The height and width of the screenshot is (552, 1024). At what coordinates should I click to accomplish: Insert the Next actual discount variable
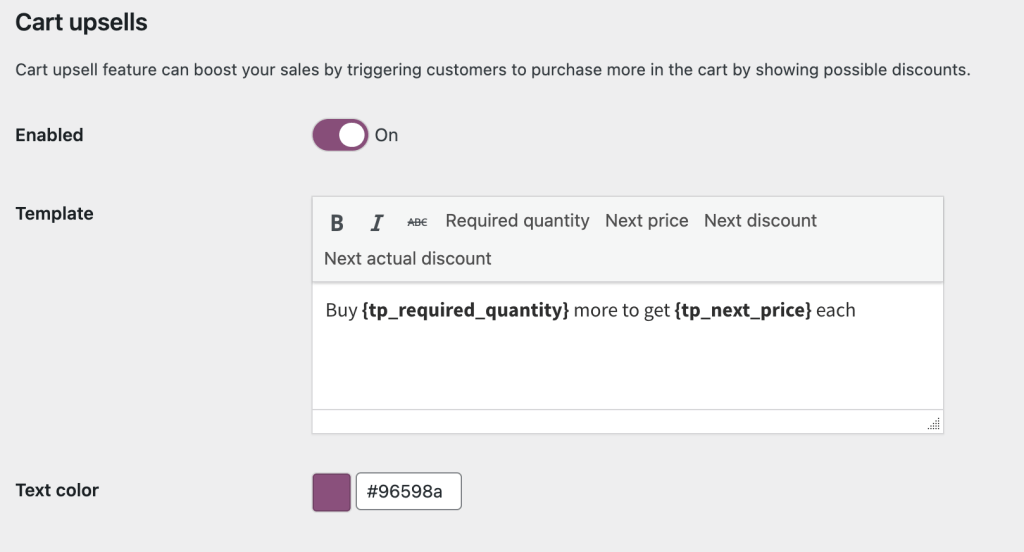coord(407,259)
